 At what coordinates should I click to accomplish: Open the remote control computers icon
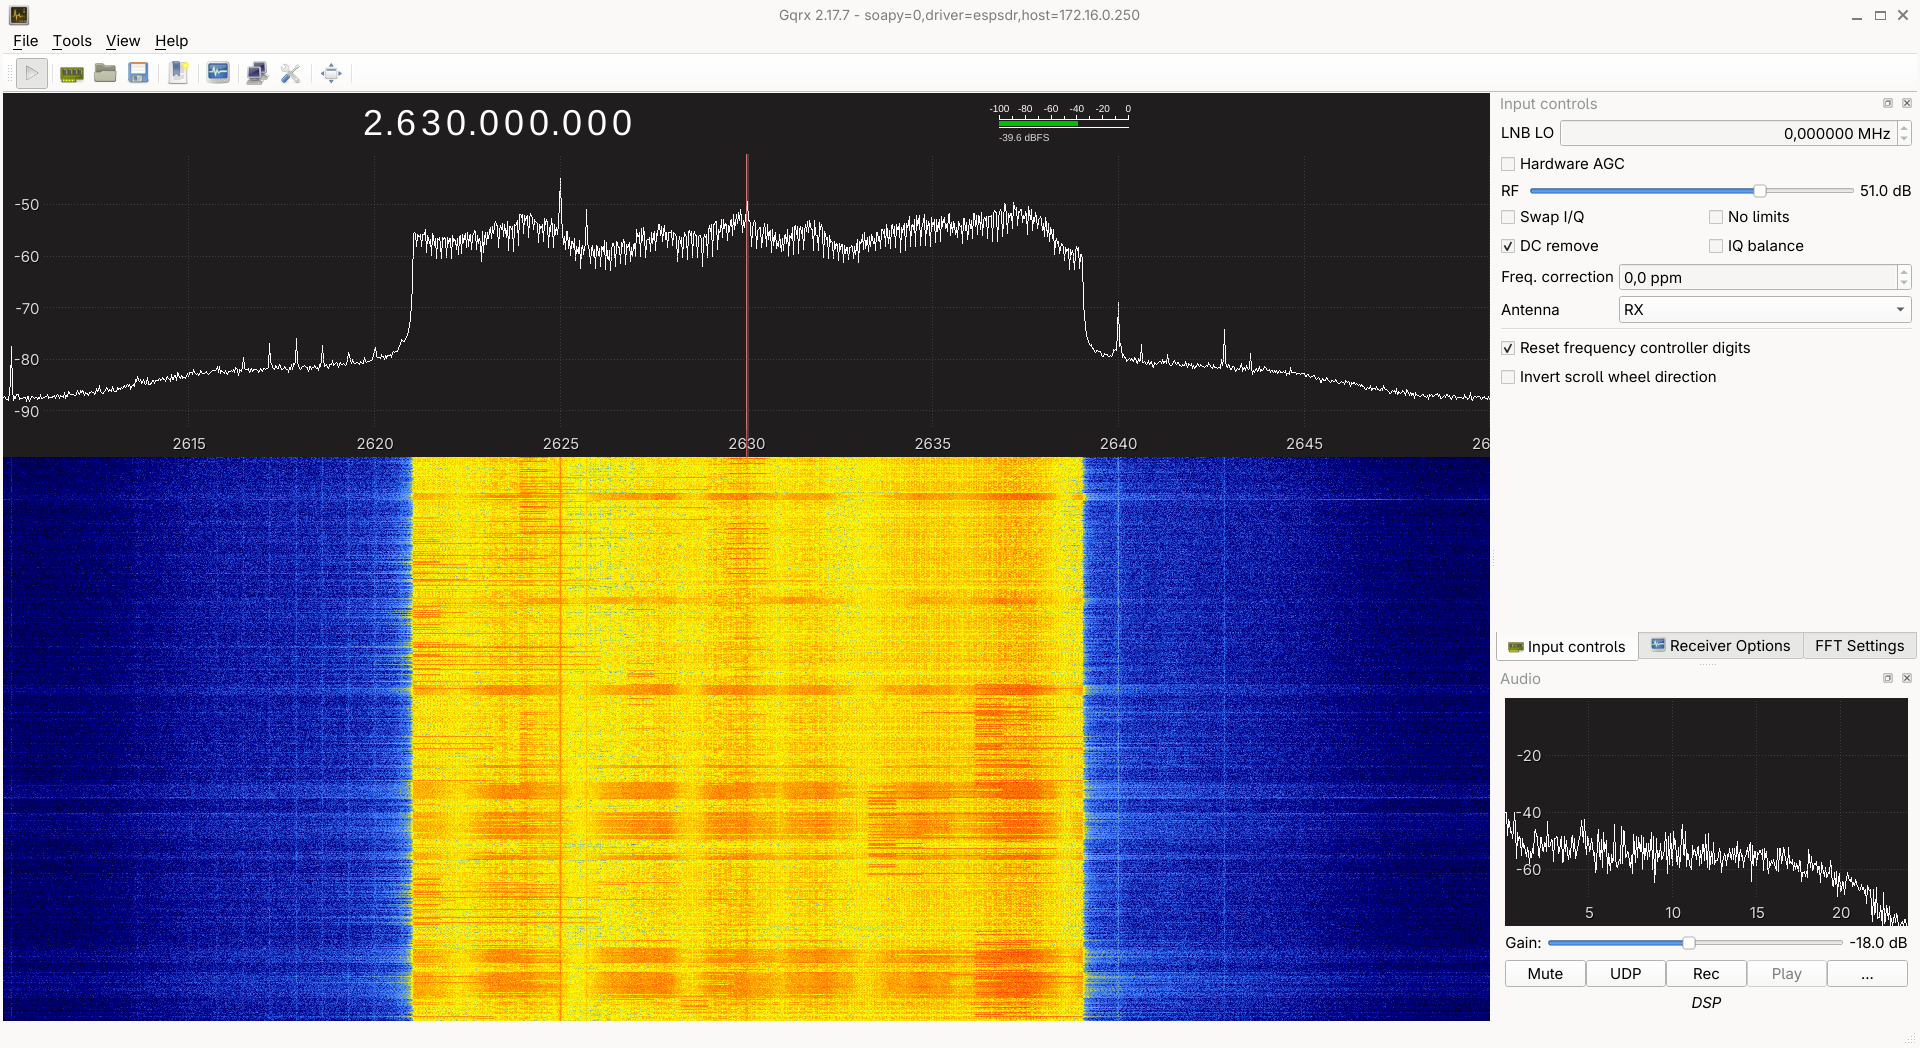tap(257, 73)
